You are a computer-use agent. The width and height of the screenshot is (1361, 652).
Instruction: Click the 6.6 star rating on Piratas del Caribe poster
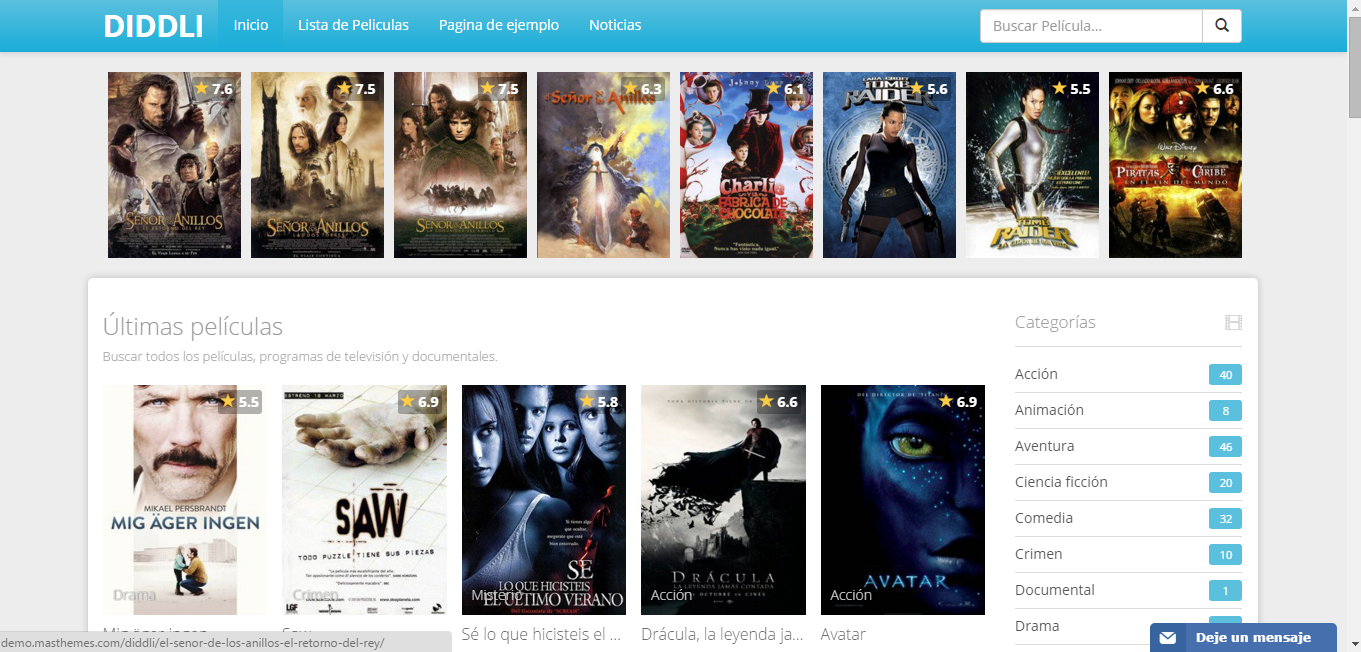coord(1215,89)
